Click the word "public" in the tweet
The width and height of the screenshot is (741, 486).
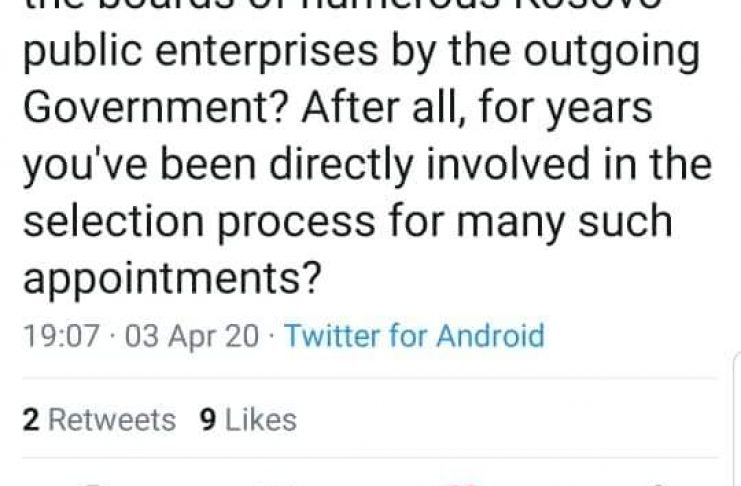point(76,52)
